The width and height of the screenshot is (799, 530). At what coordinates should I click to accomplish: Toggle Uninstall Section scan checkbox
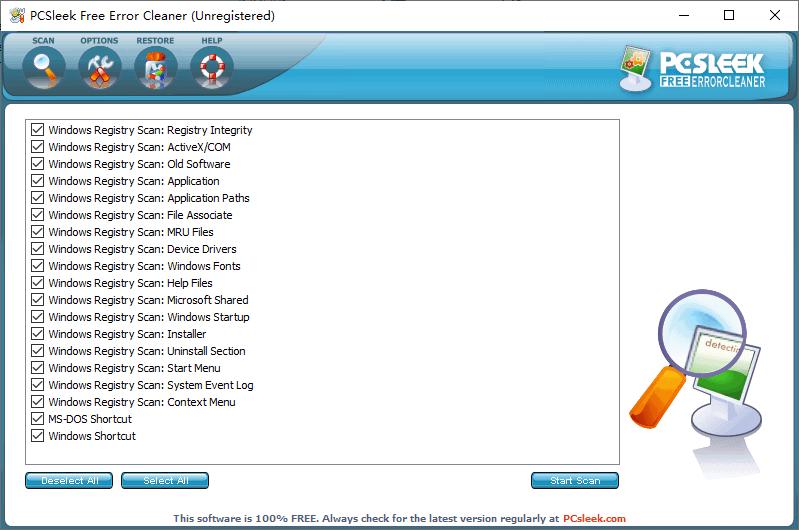tap(37, 351)
